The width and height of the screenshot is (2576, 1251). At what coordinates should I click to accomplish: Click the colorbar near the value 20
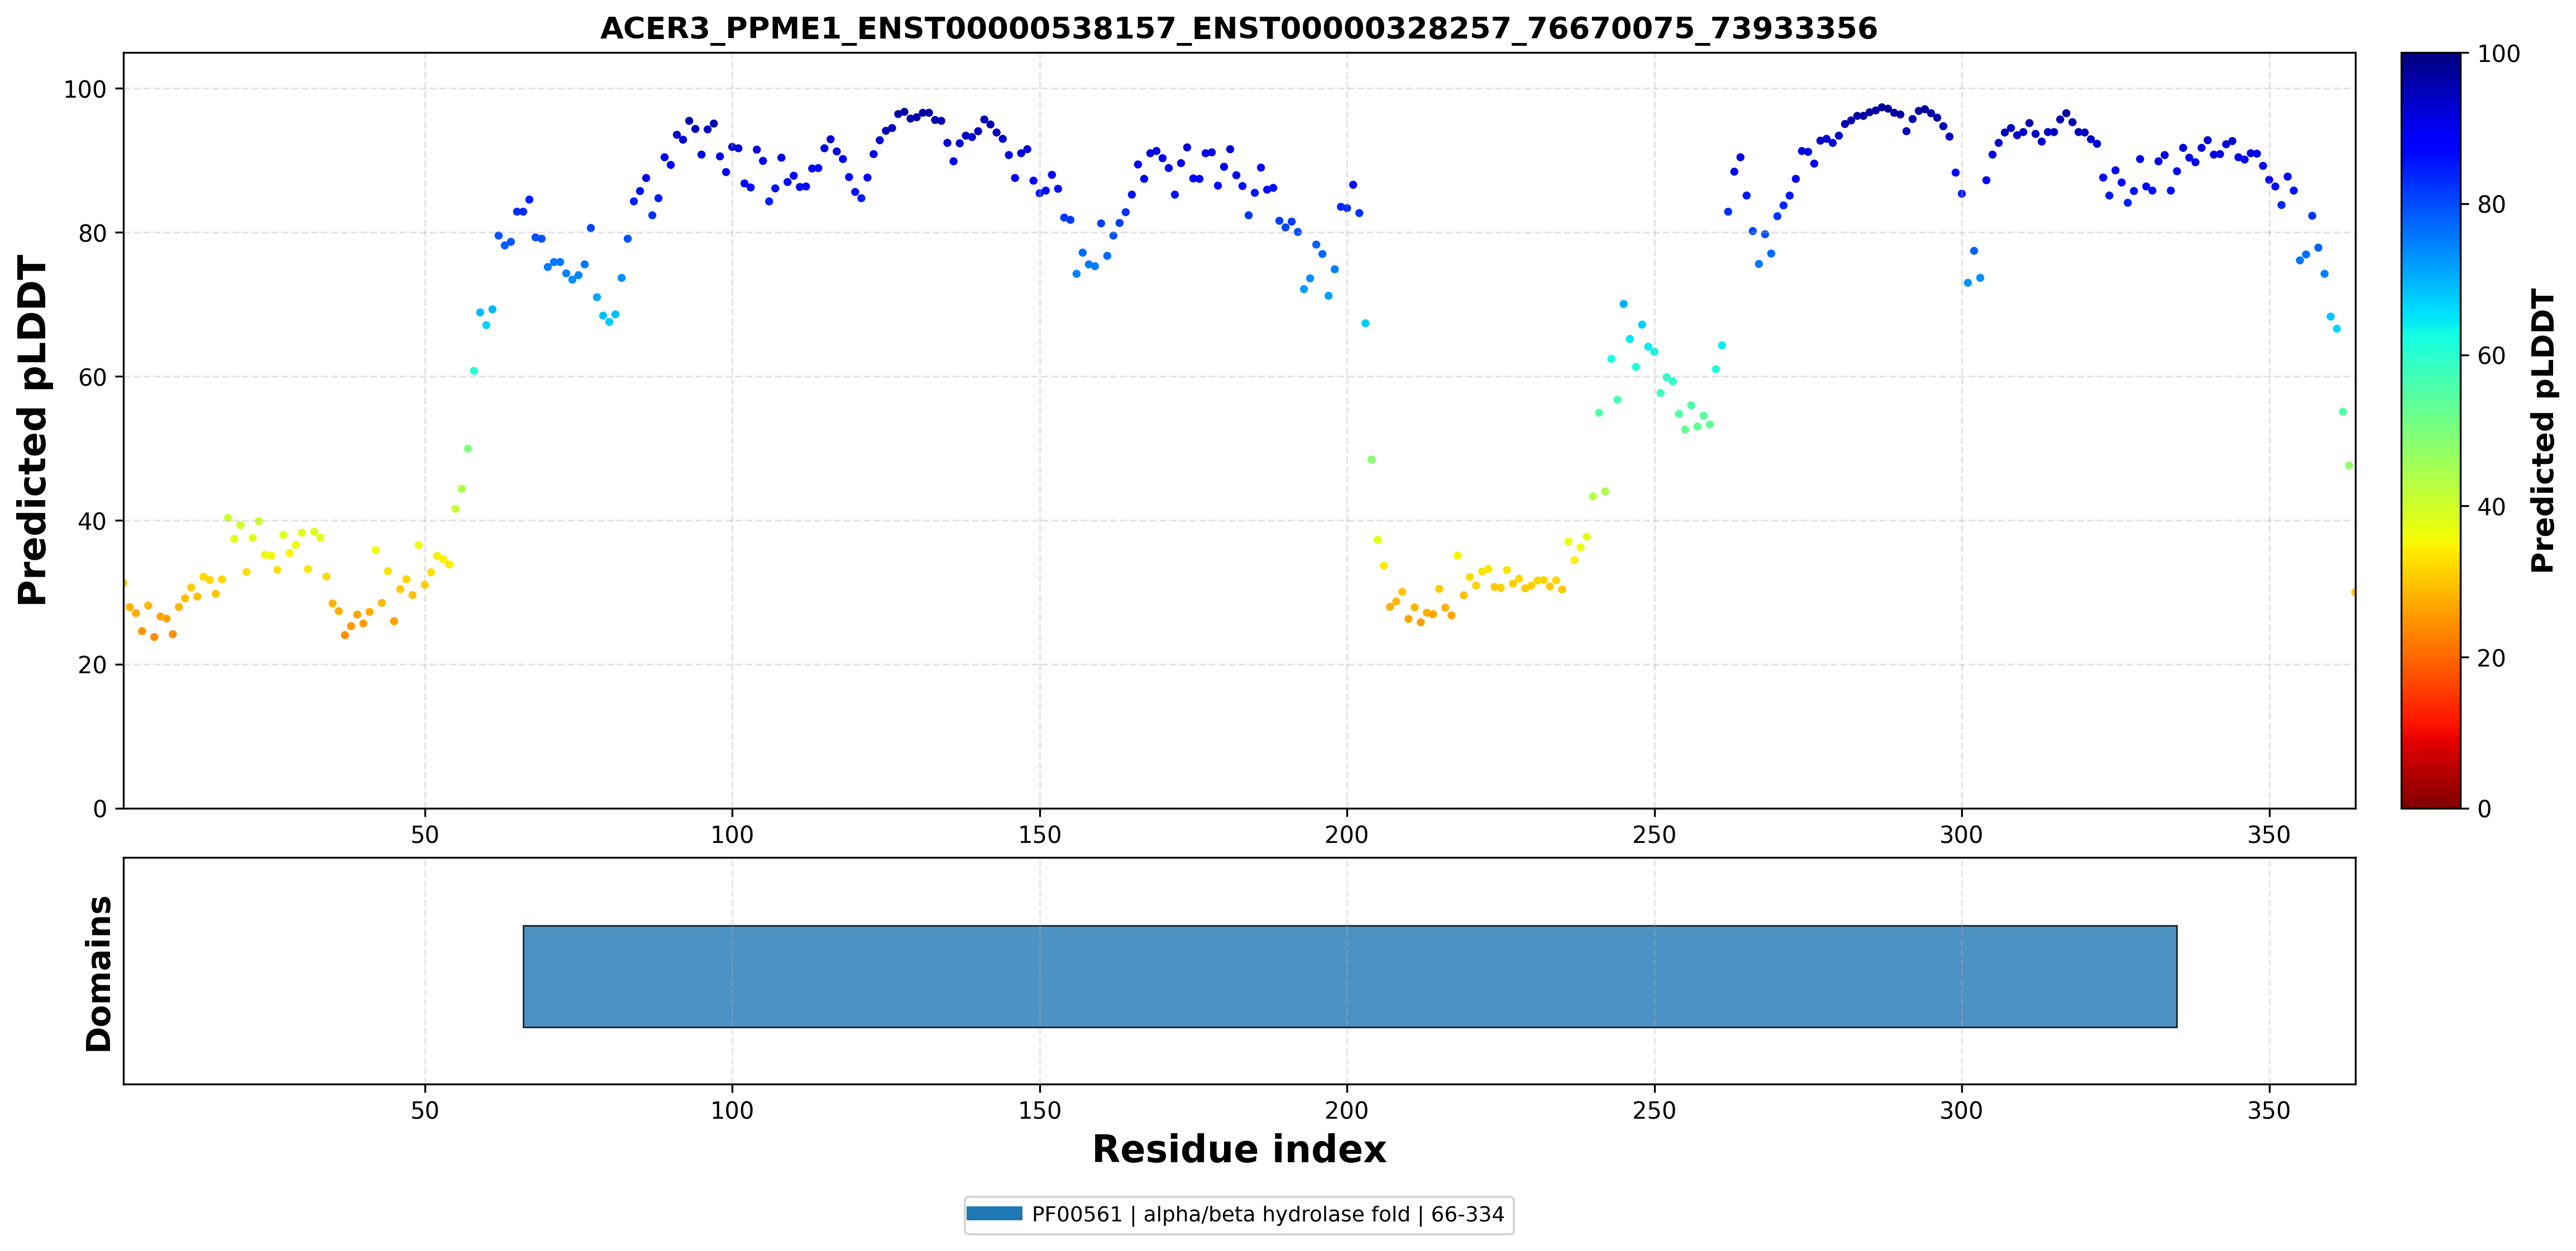point(2430,657)
